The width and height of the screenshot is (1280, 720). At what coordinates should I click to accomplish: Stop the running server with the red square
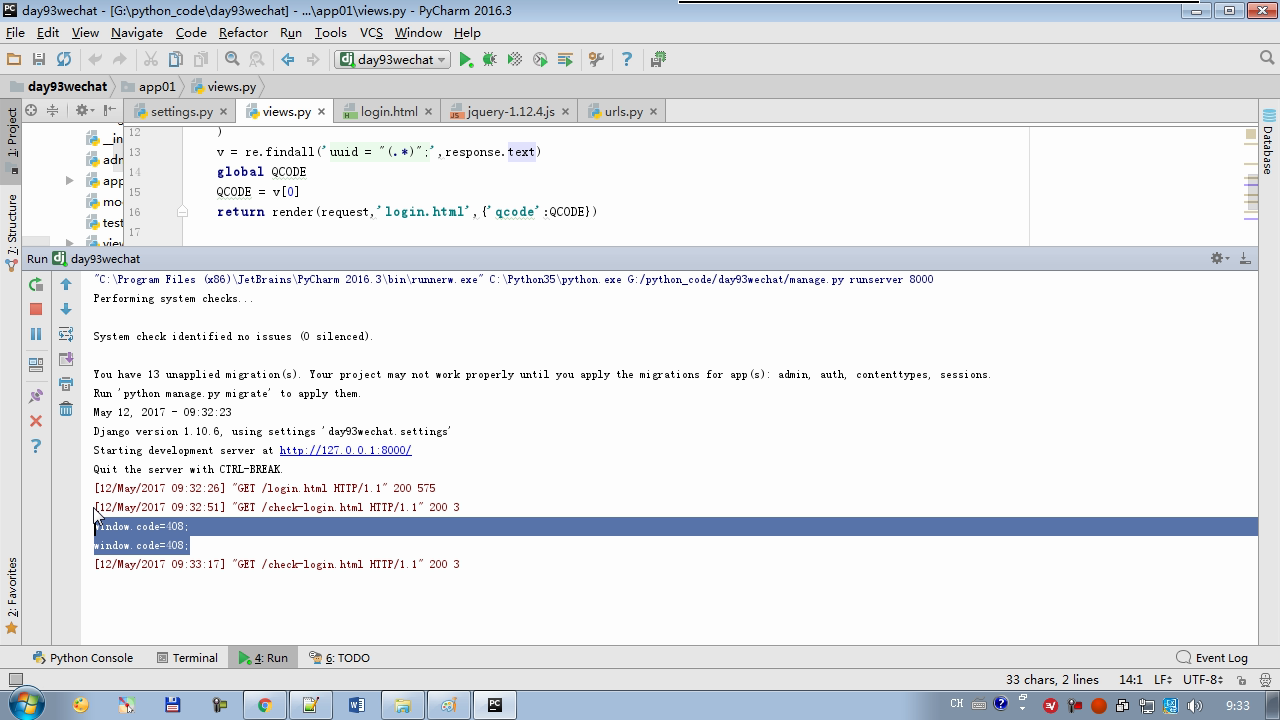click(36, 309)
